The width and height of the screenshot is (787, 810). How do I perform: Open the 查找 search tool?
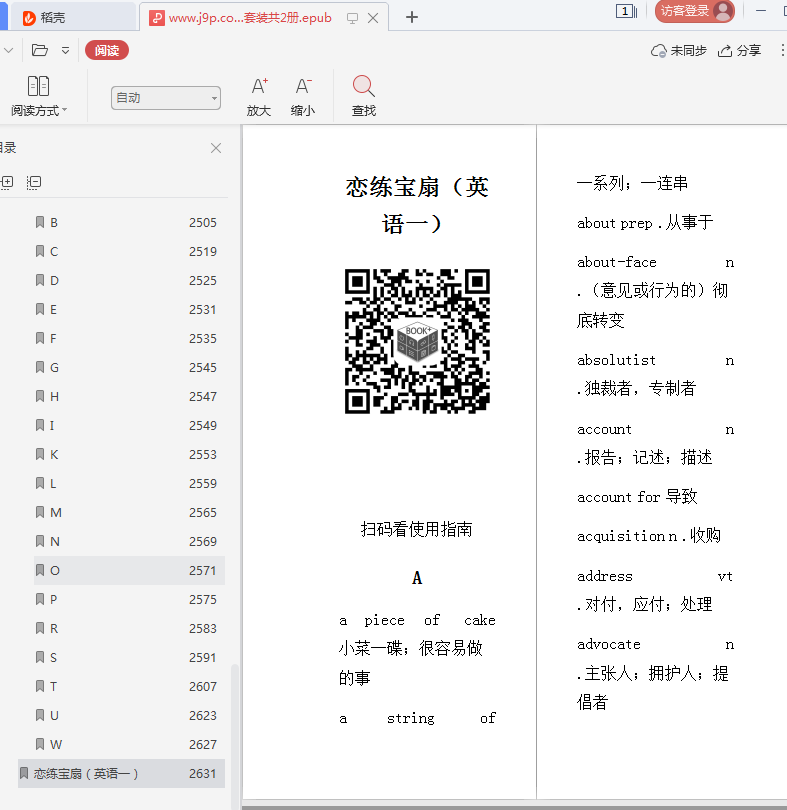click(x=364, y=88)
